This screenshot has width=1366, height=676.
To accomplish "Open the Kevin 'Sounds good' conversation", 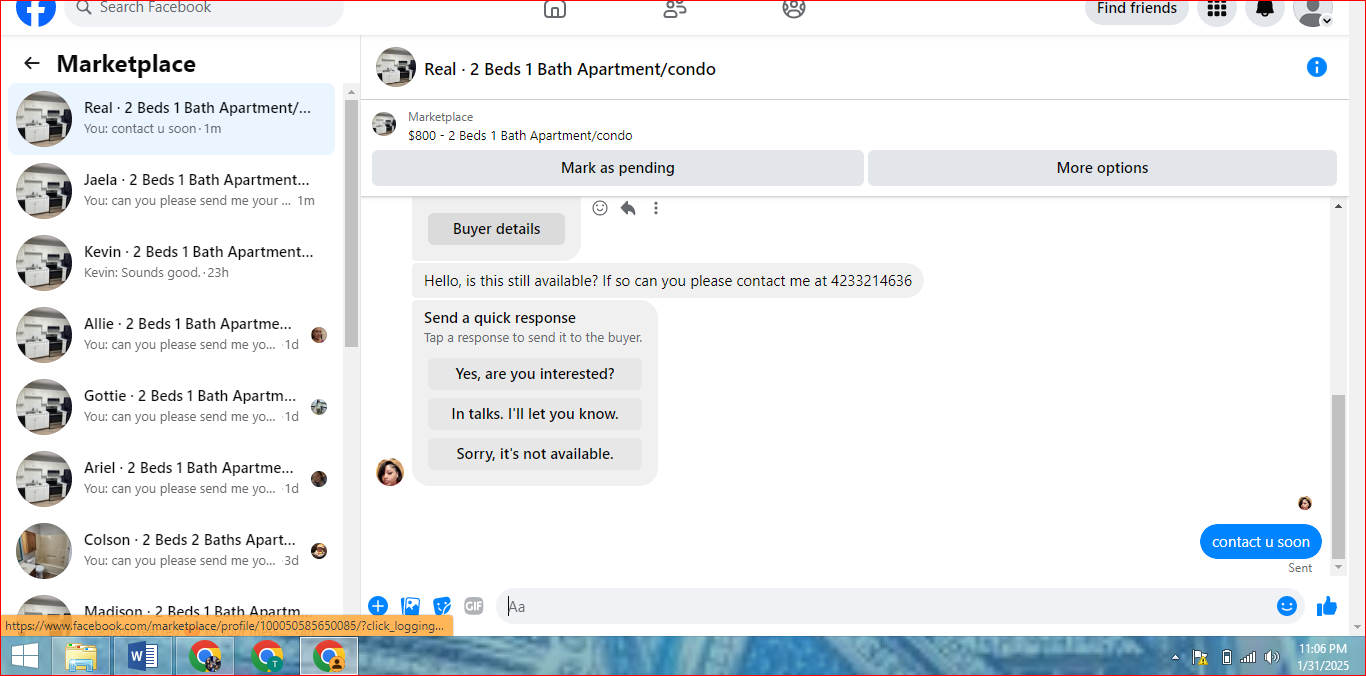I will [x=172, y=263].
